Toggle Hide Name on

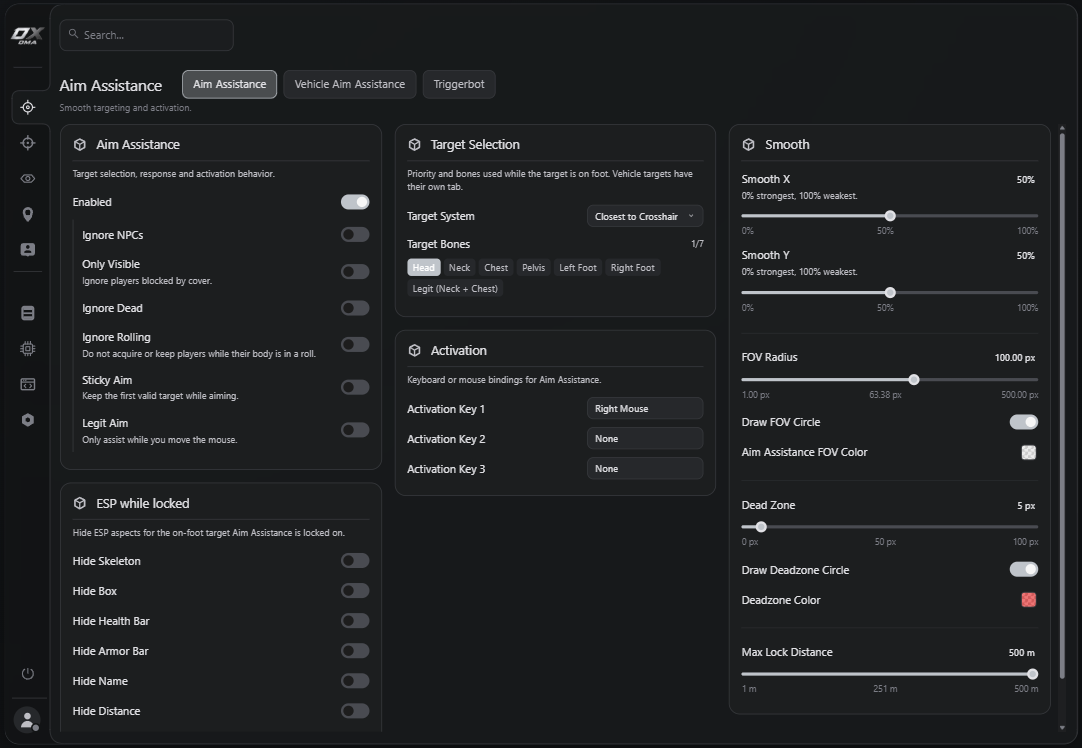click(355, 681)
